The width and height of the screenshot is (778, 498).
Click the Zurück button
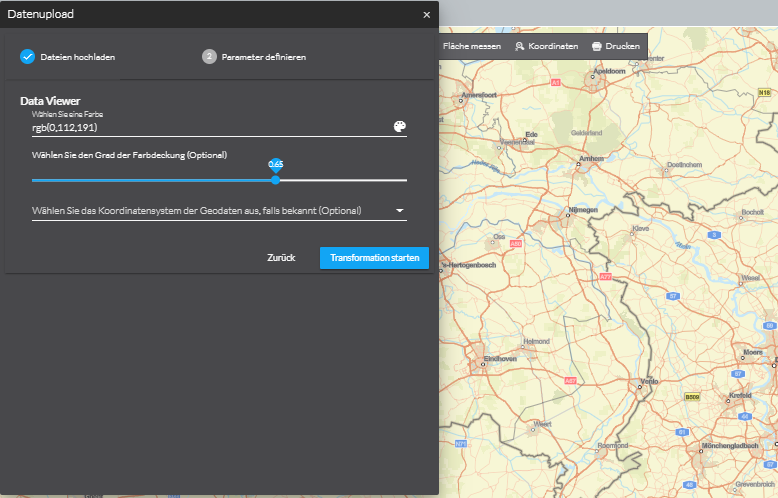(281, 258)
